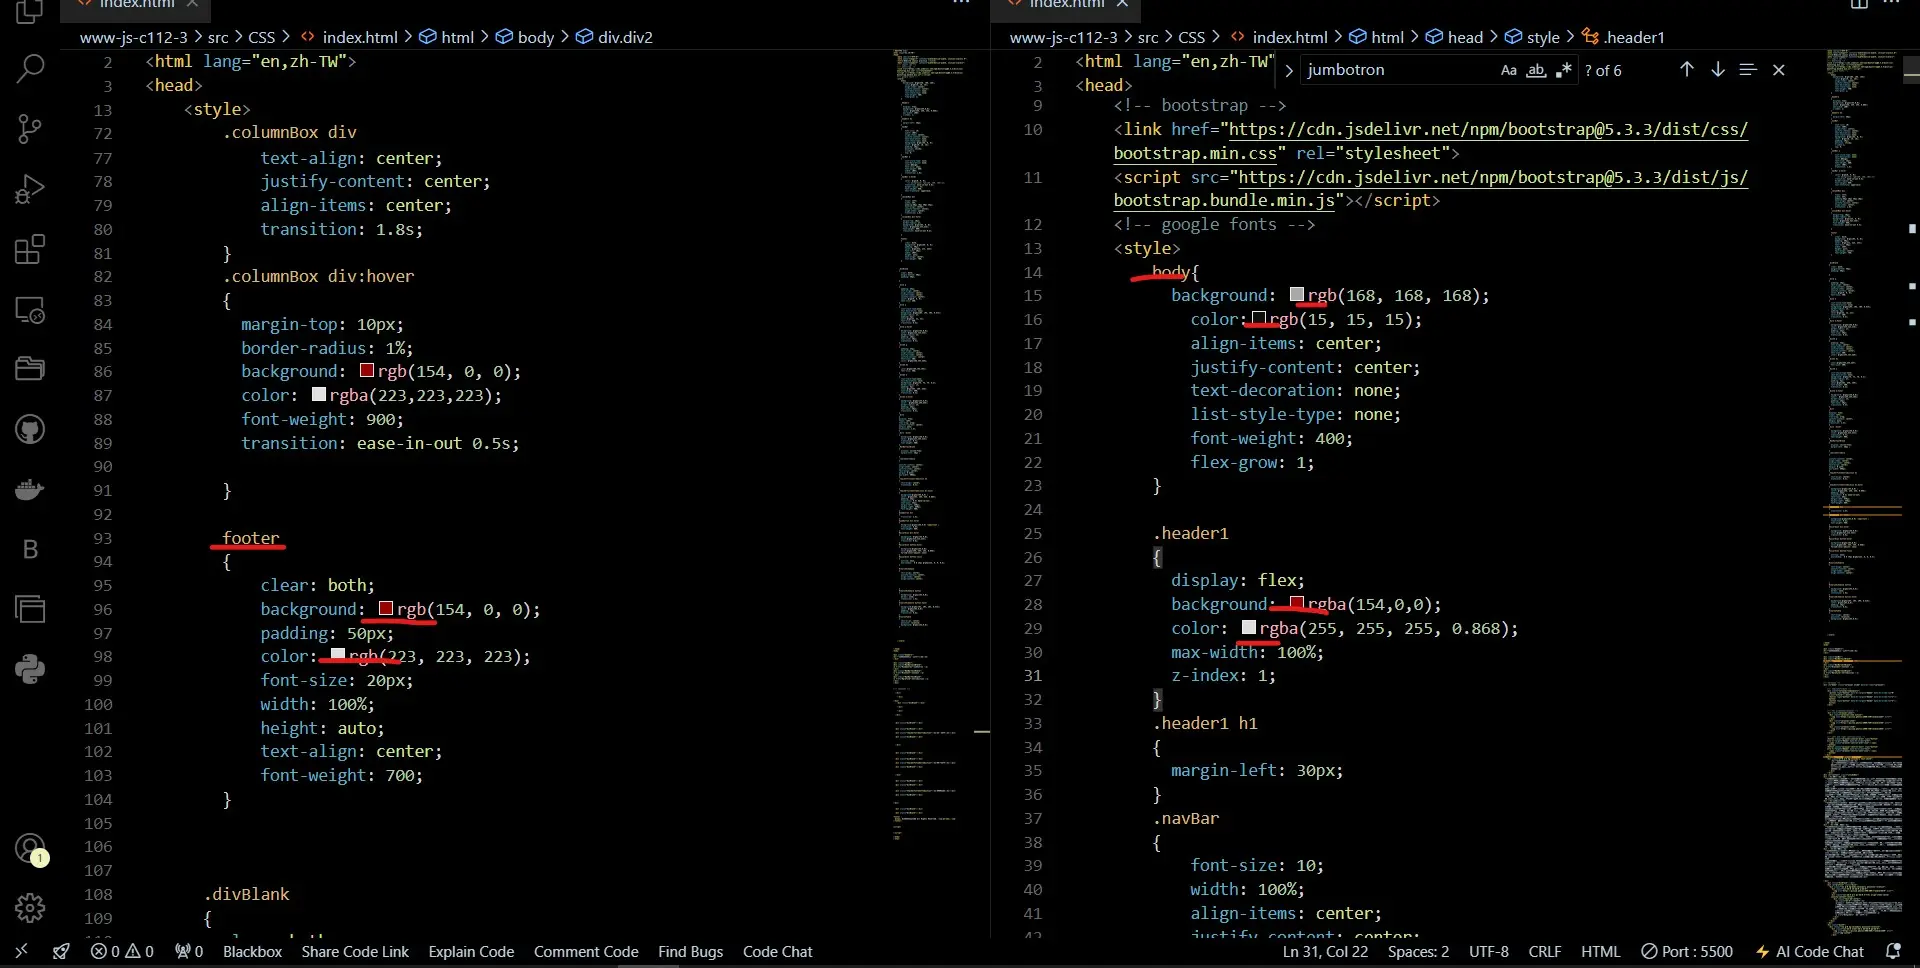Open the notifications bell in status bar
The height and width of the screenshot is (968, 1920).
click(x=1892, y=952)
